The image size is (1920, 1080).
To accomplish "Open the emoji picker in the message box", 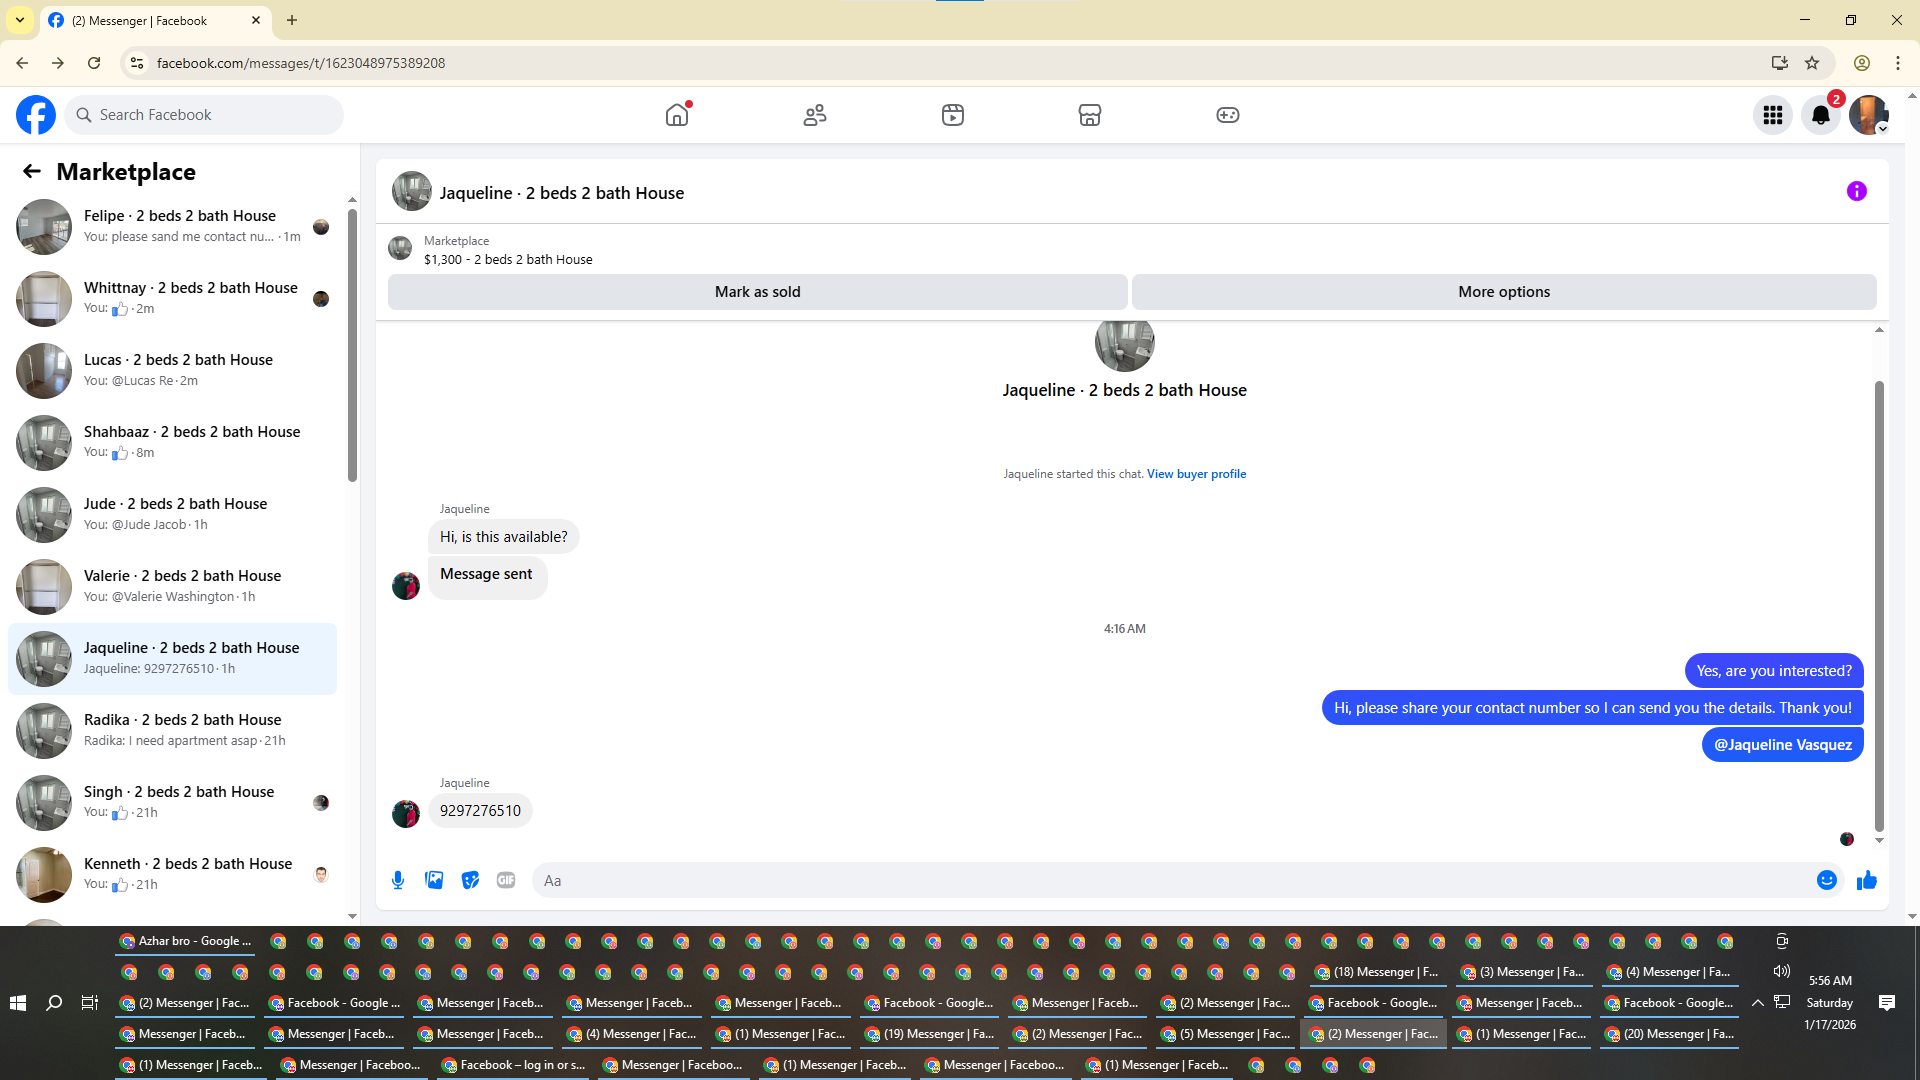I will coord(1826,880).
